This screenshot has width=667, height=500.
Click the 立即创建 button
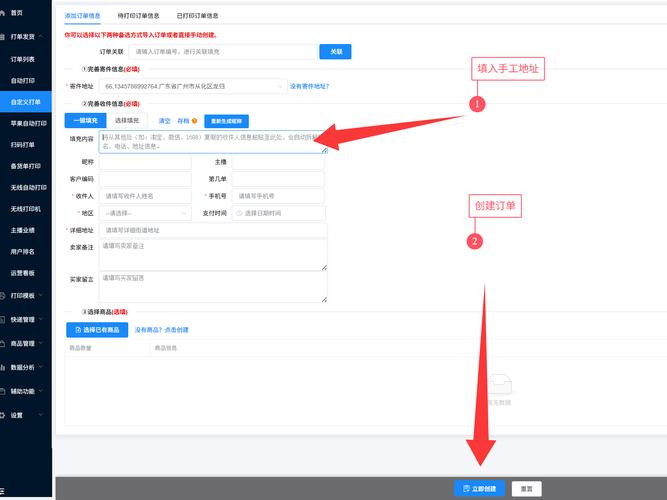point(479,489)
